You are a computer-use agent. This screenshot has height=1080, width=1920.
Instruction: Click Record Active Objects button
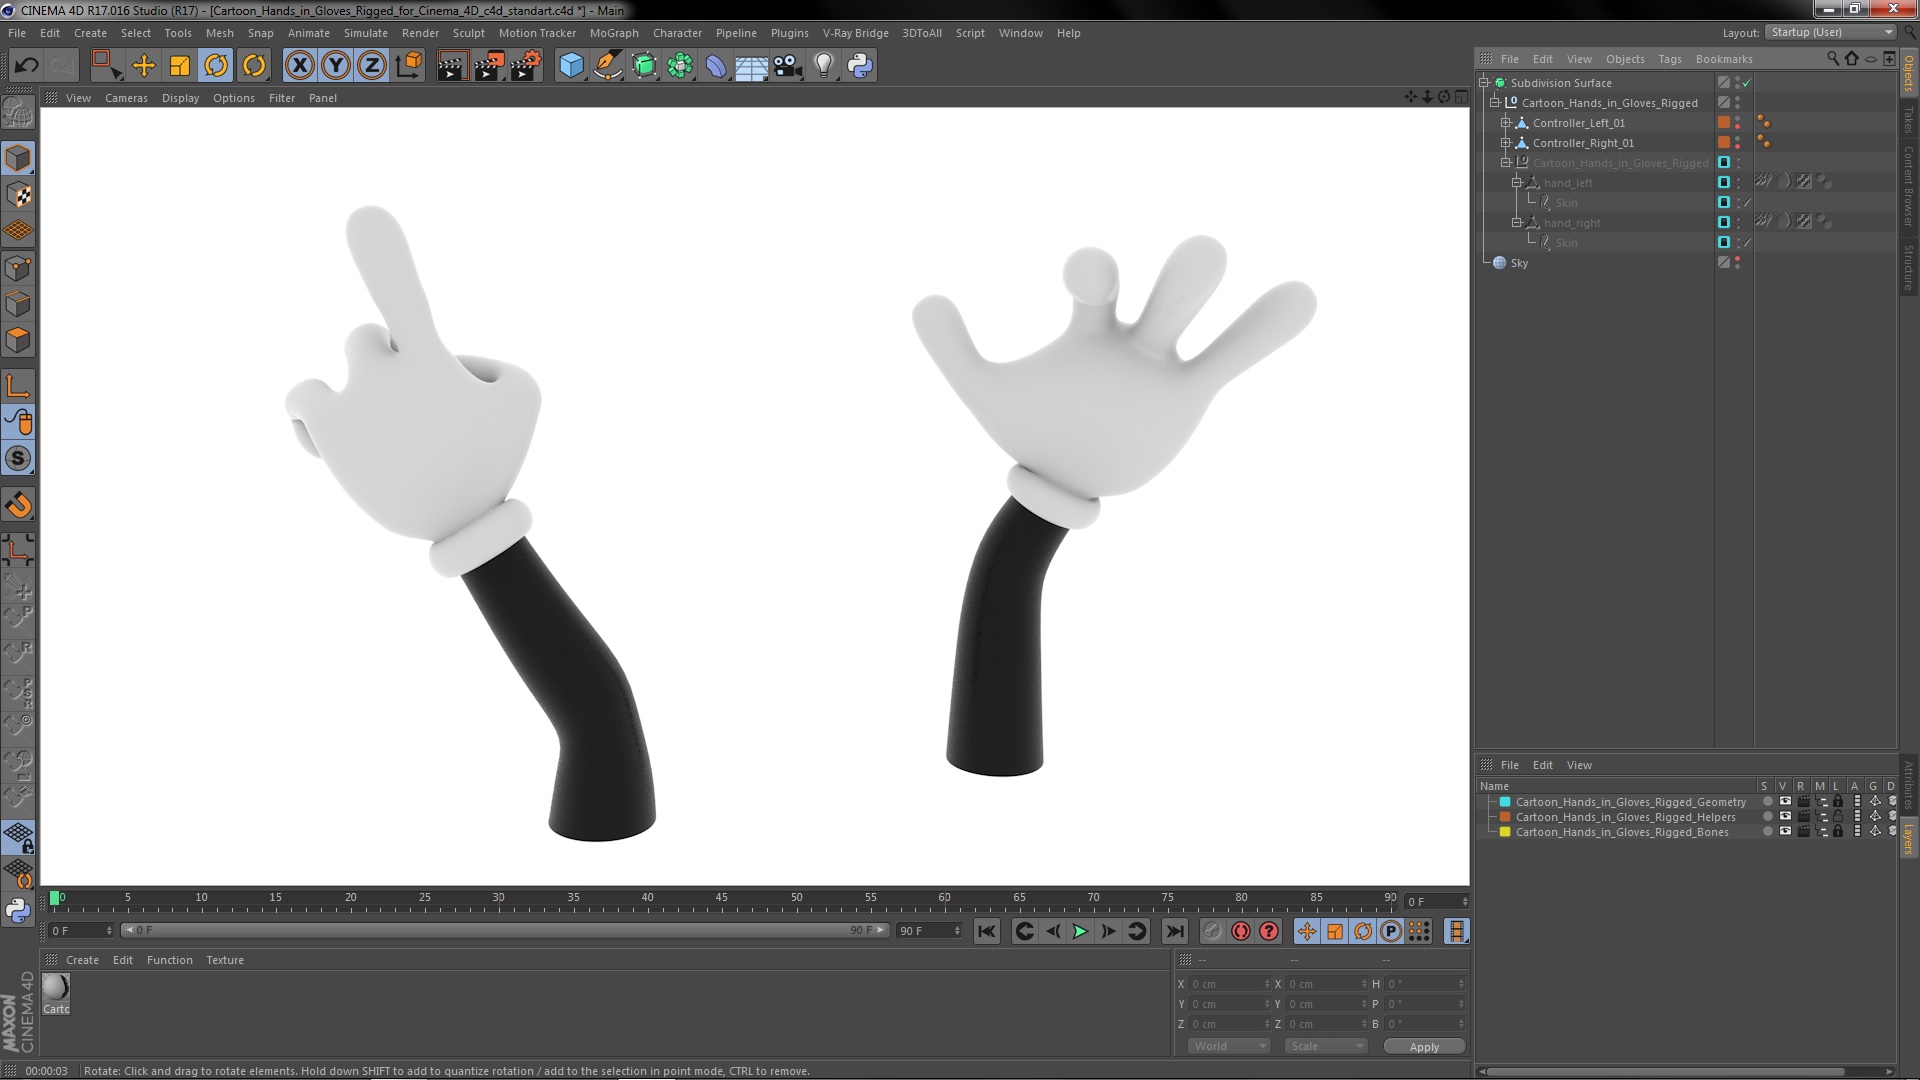[x=1212, y=931]
